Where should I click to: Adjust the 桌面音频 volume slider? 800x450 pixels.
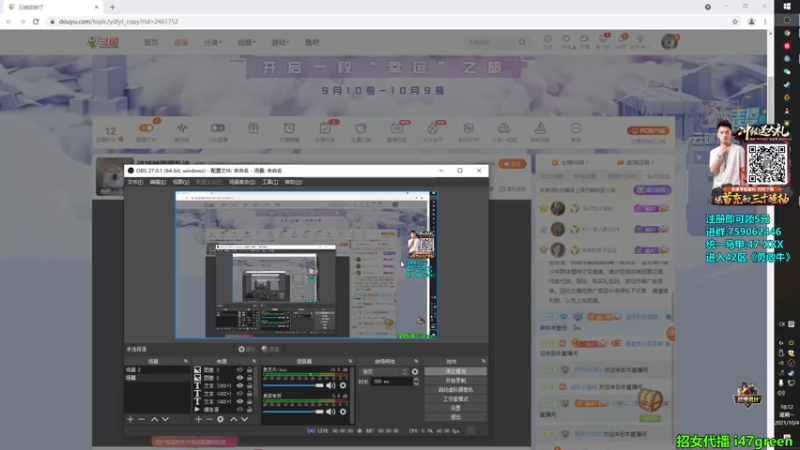coord(293,411)
